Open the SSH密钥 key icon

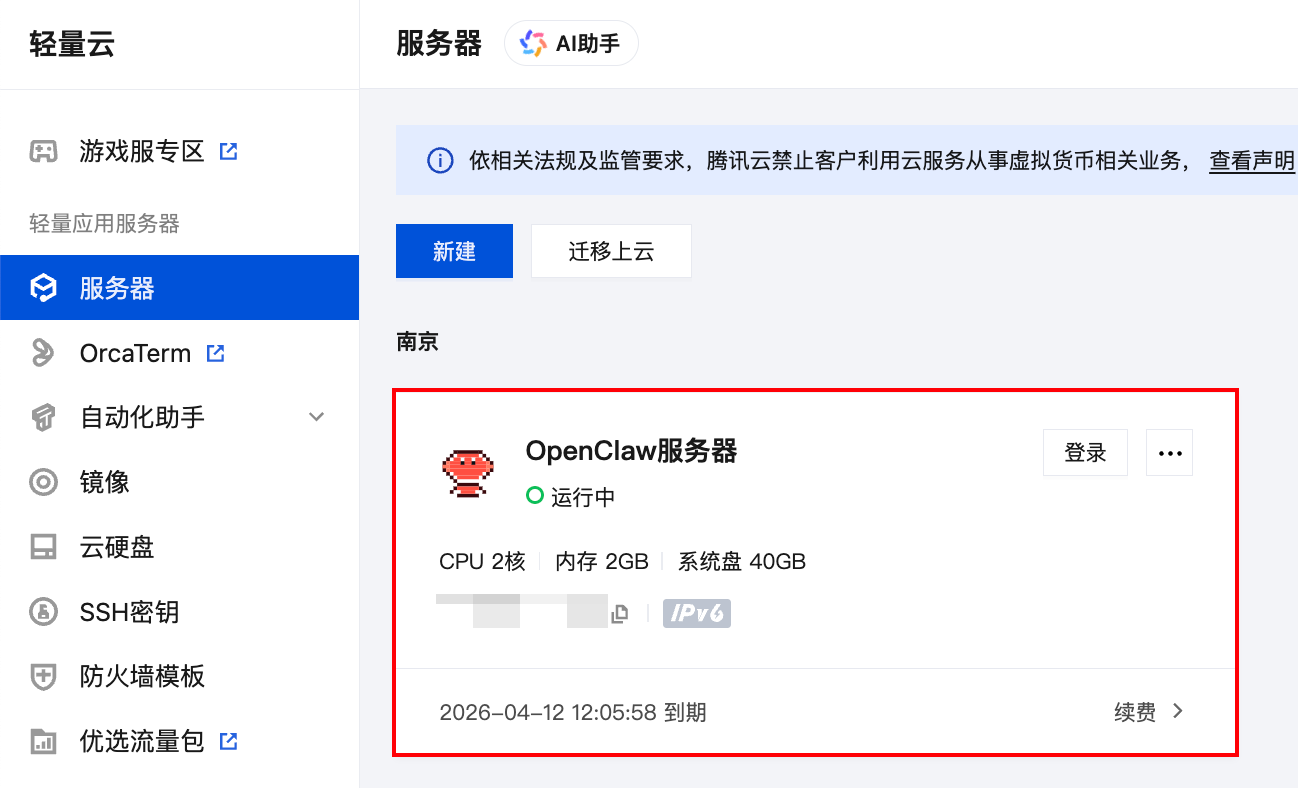[x=42, y=612]
